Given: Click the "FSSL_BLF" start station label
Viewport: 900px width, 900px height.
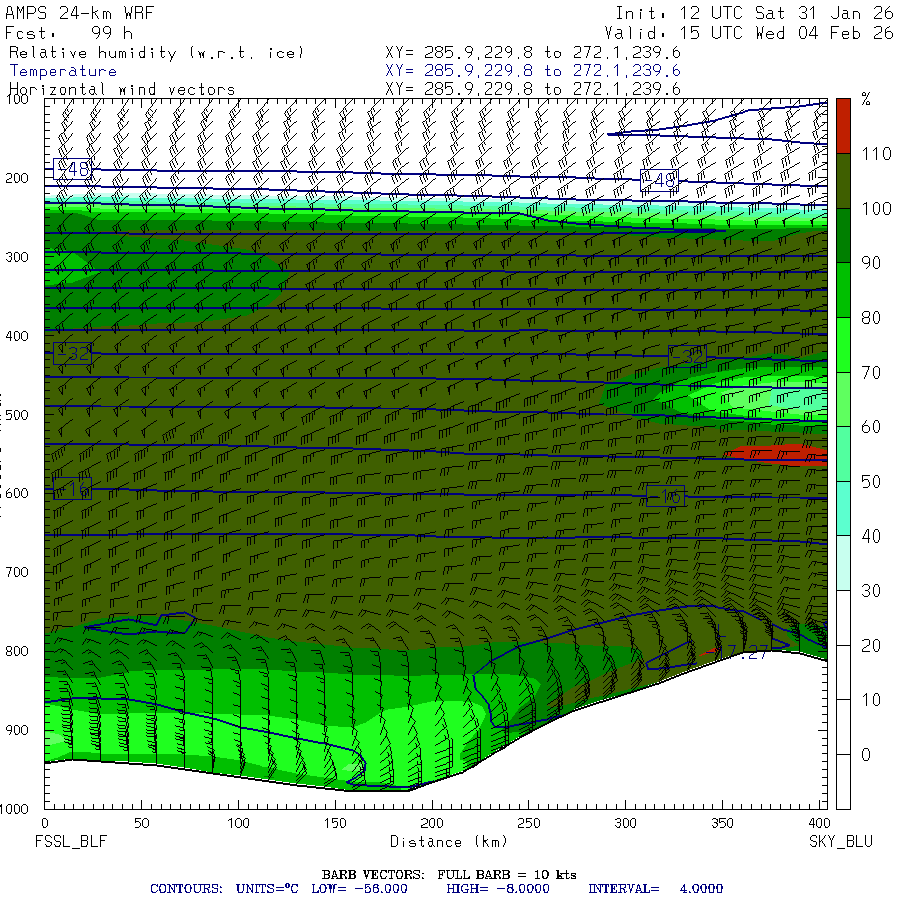Looking at the screenshot, I should click(71, 842).
